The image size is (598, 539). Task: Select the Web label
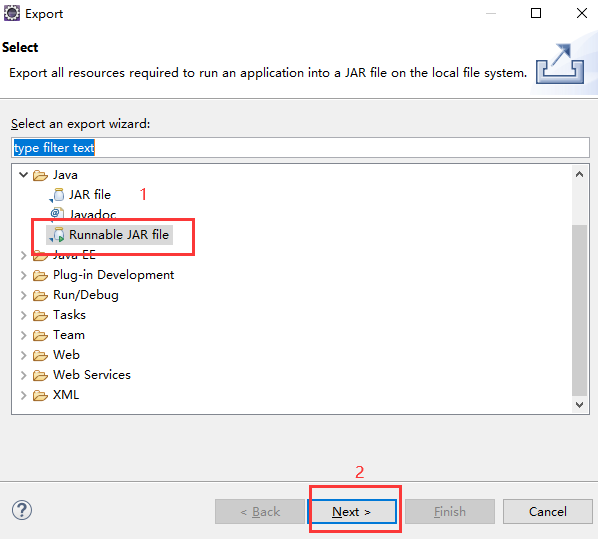pos(66,355)
